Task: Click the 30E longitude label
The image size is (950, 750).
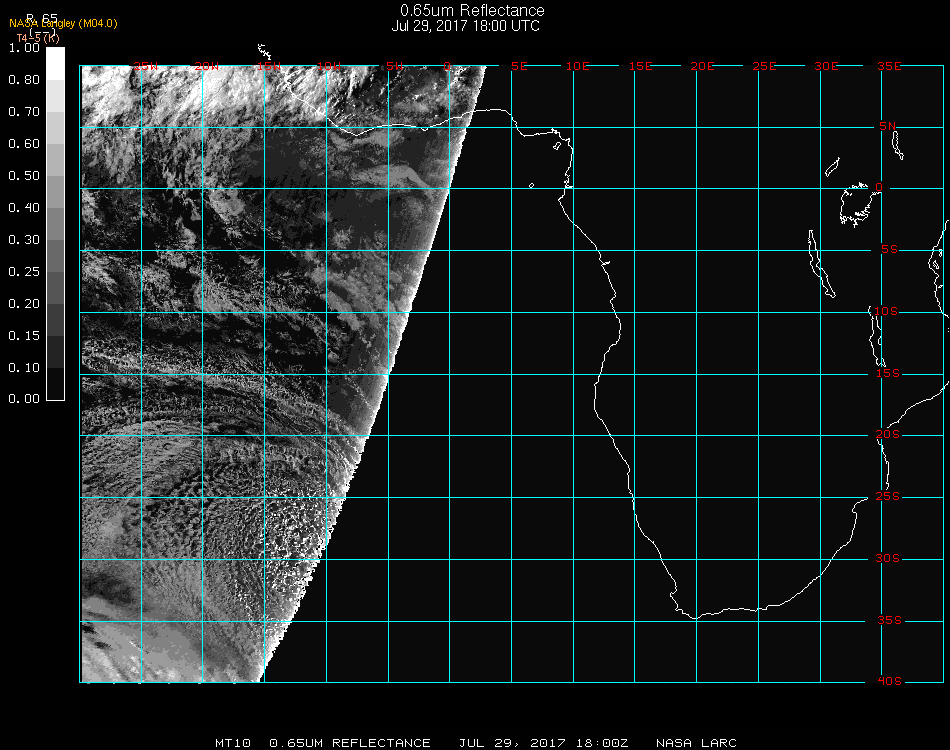Action: point(826,66)
